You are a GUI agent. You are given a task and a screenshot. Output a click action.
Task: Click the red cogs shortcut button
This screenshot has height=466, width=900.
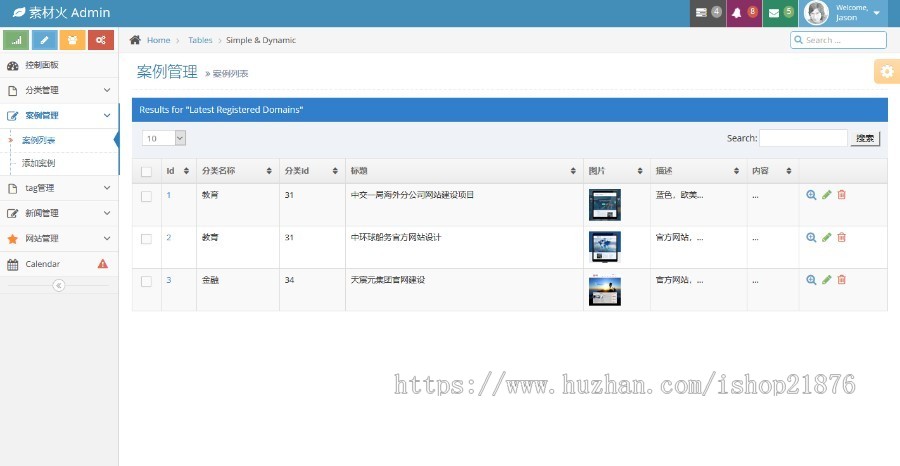[101, 40]
